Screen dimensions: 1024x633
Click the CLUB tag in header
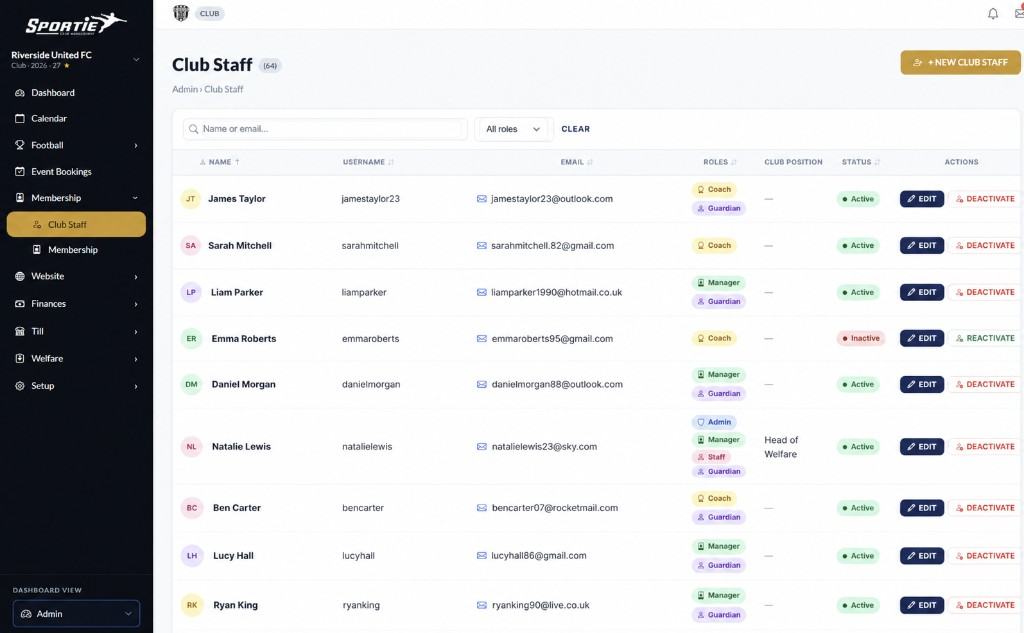pos(210,14)
